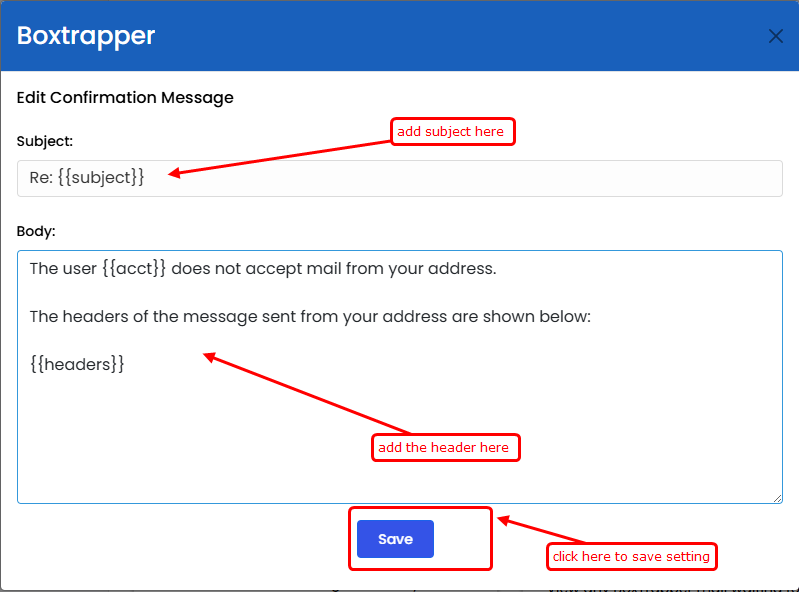Select the 'add the header here' annotation box
This screenshot has width=799, height=592.
pyautogui.click(x=446, y=447)
